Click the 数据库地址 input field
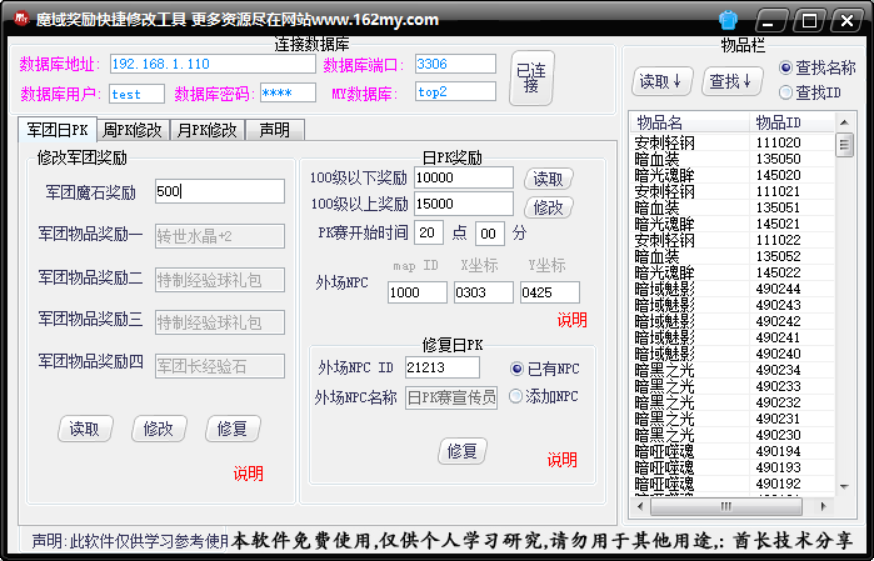 212,64
